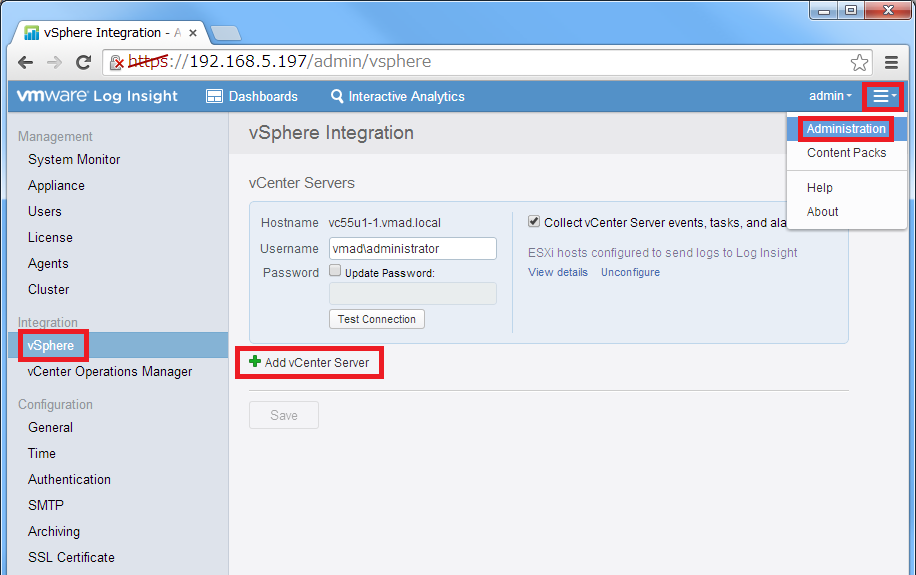Viewport: 916px width, 575px height.
Task: Select vSphere under Integration
Action: 118,345
